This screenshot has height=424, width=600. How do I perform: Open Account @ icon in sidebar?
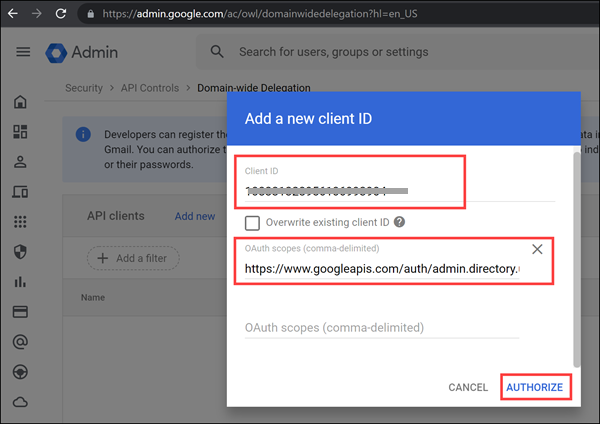click(20, 342)
